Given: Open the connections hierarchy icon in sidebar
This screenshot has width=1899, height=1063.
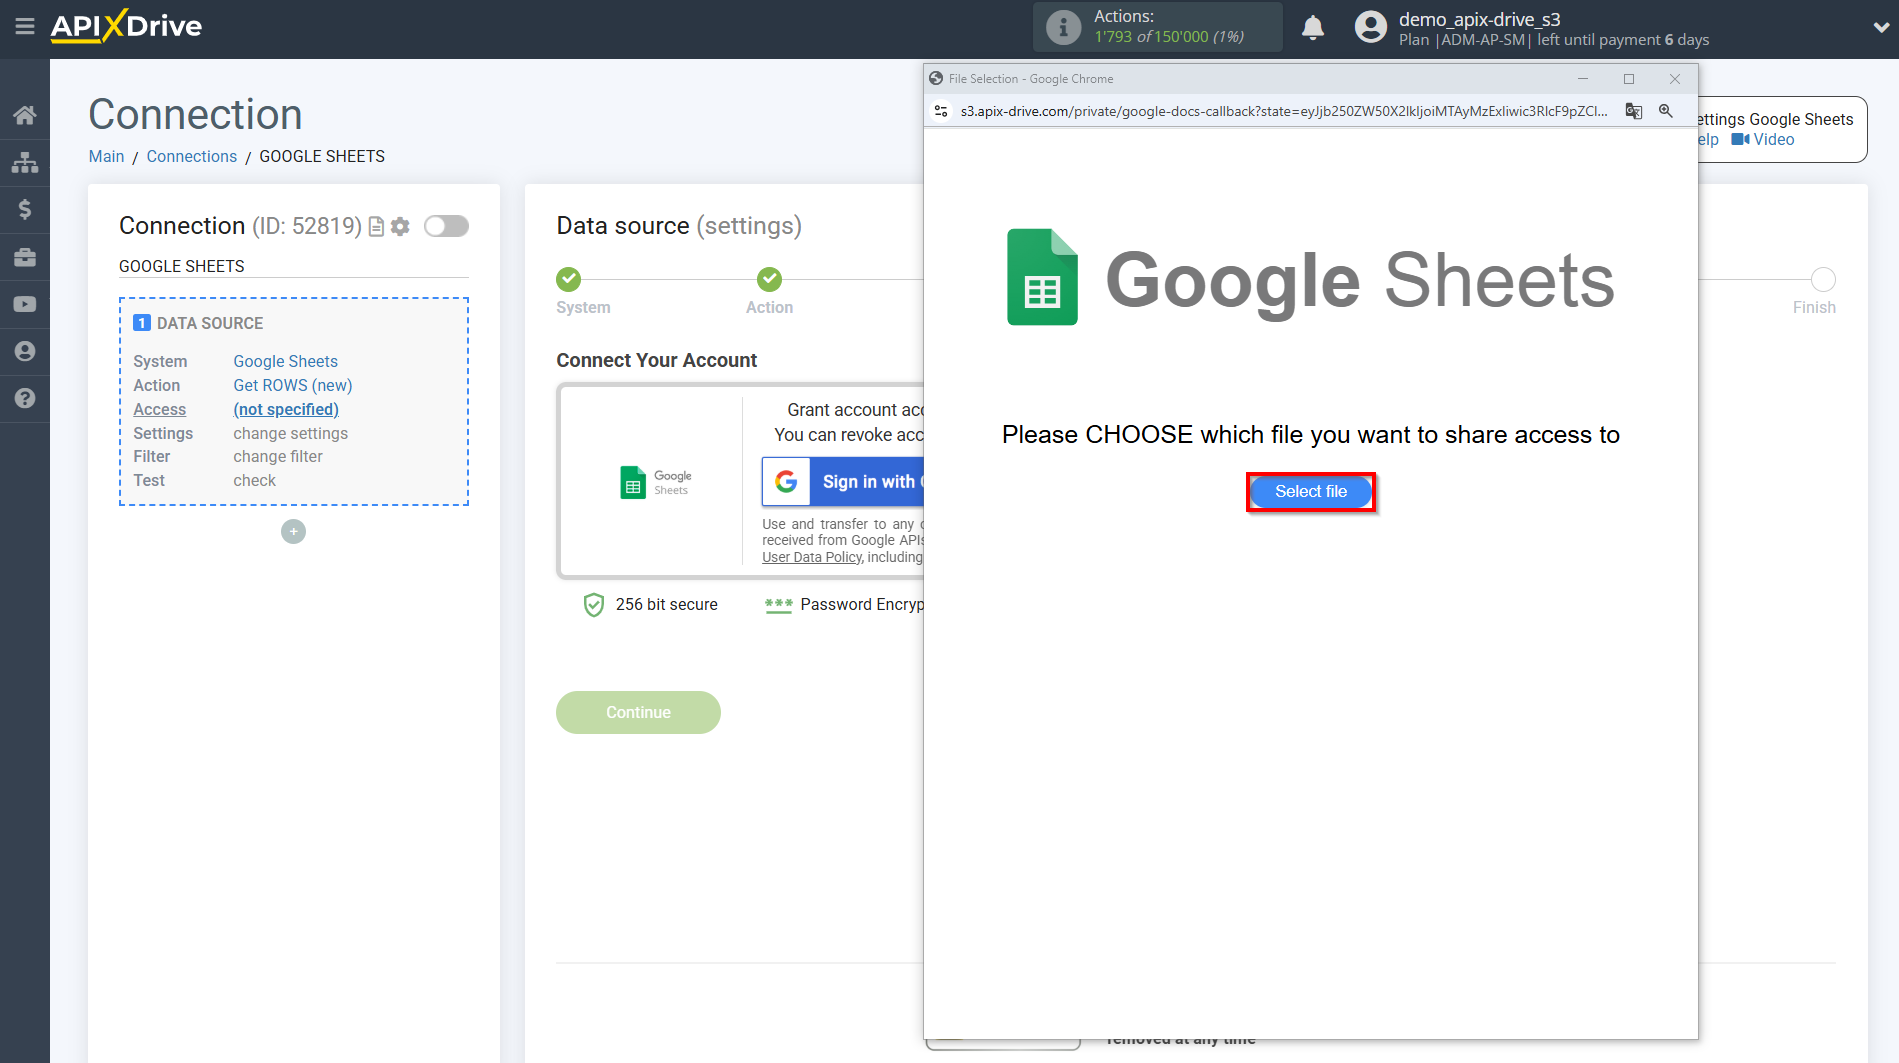Looking at the screenshot, I should tap(25, 161).
